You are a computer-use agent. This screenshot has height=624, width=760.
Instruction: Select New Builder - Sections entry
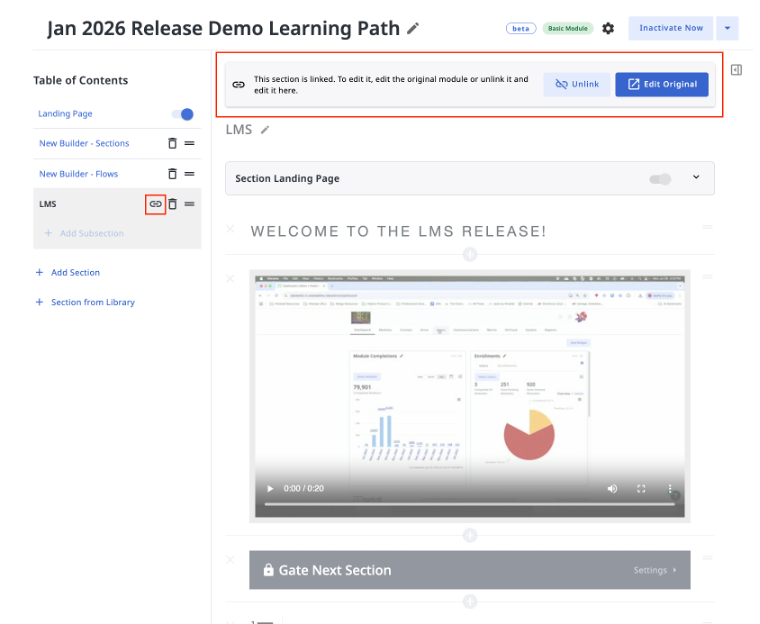click(x=84, y=144)
